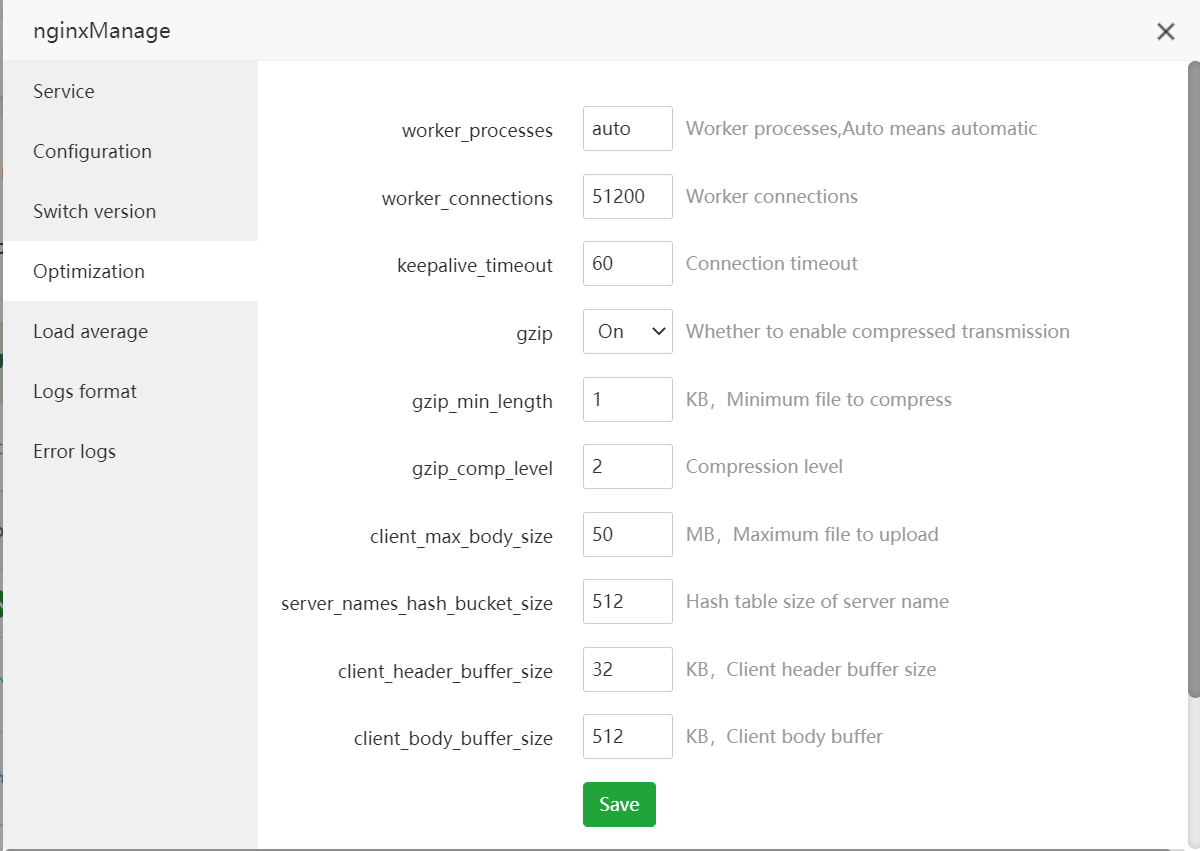Viewport: 1200px width, 851px height.
Task: Click the client_max_body_size input
Action: click(627, 534)
